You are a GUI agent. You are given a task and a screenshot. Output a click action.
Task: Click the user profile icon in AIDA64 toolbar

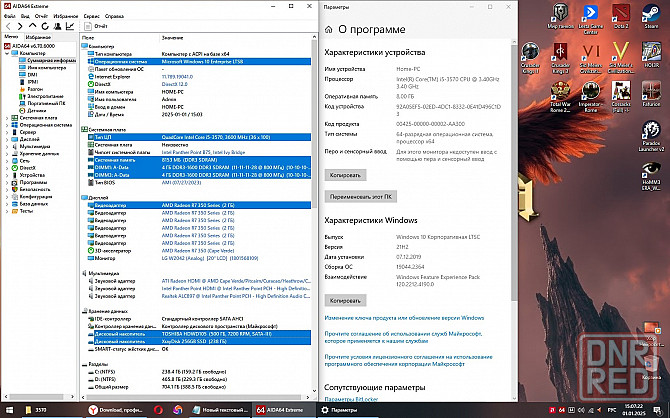[x=57, y=26]
